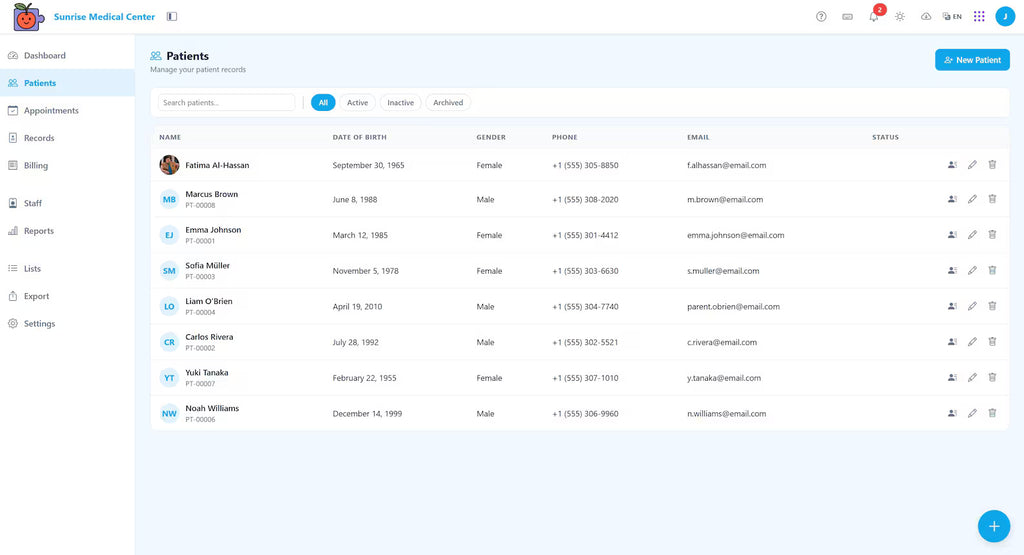Viewport: 1024px width, 555px height.
Task: View Noah Williams patient details icon
Action: 952,413
